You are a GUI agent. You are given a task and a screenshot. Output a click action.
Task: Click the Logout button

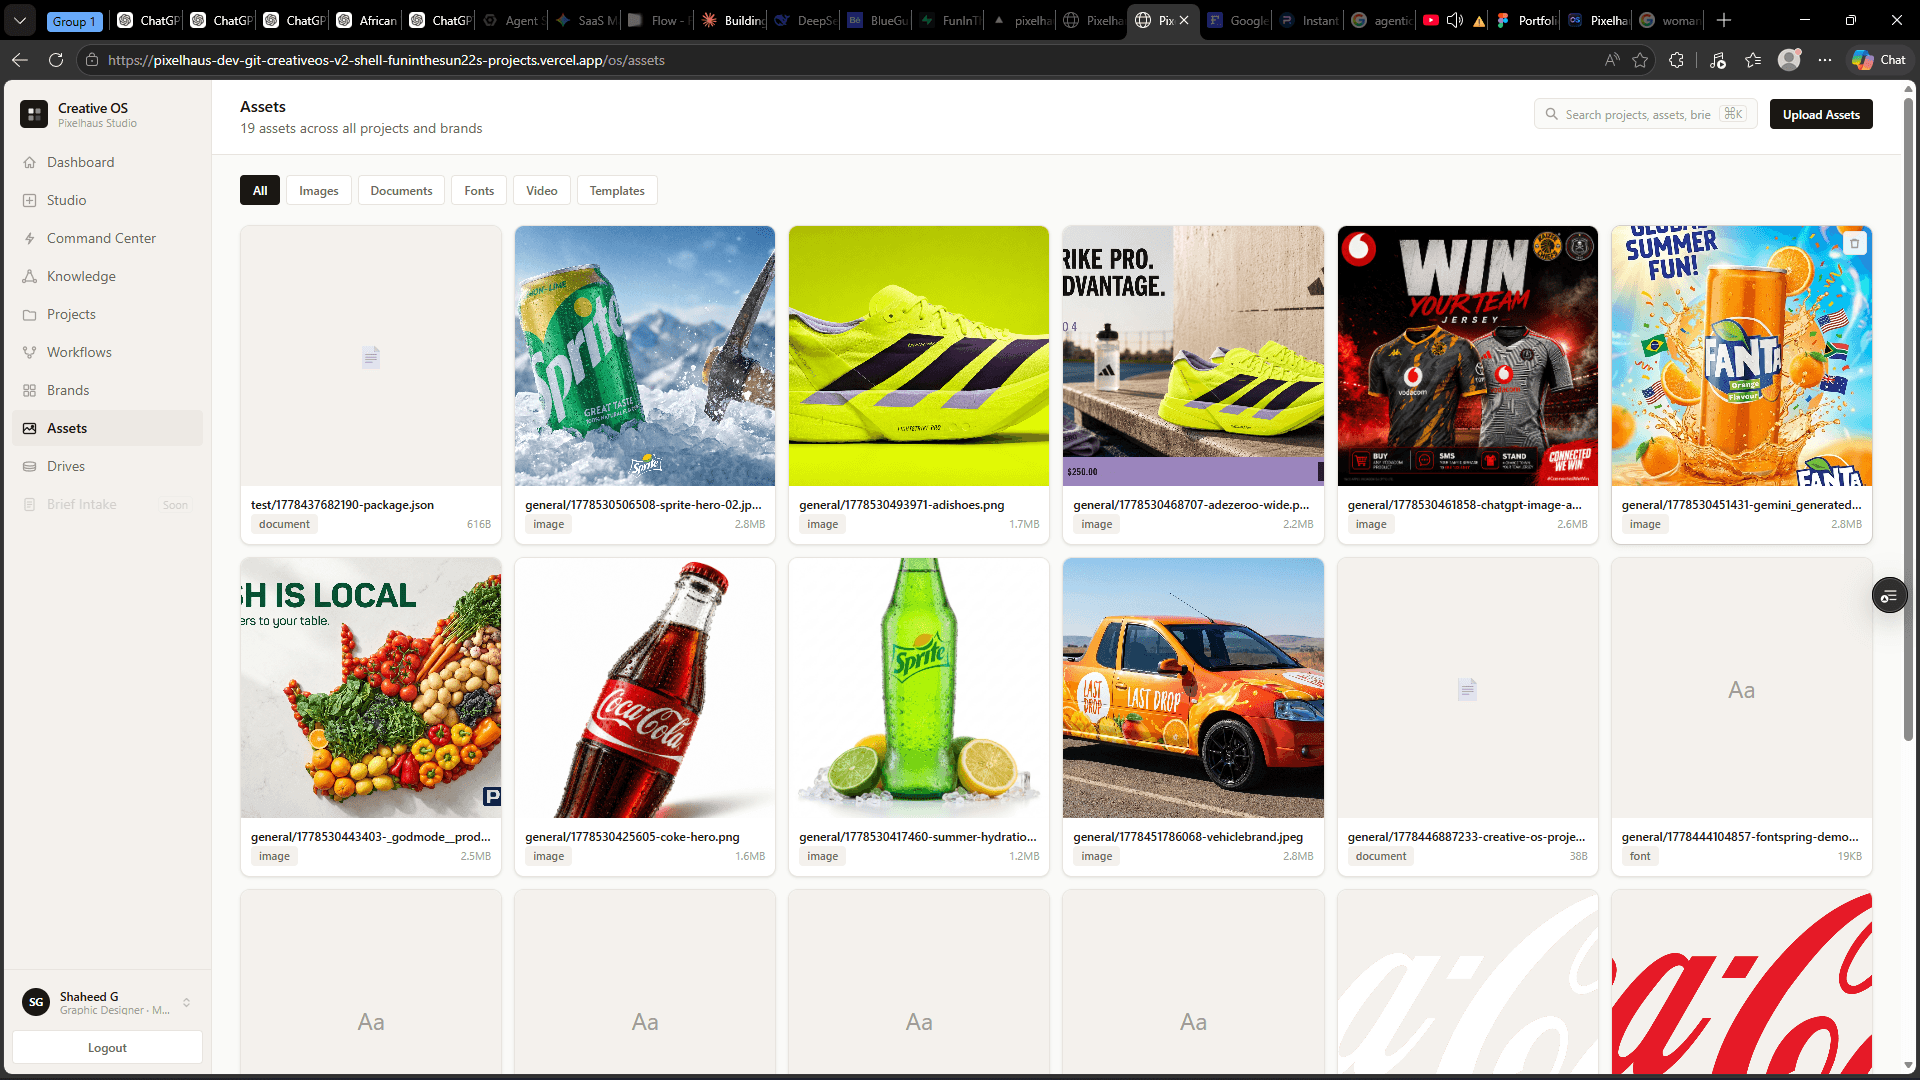(x=107, y=1047)
